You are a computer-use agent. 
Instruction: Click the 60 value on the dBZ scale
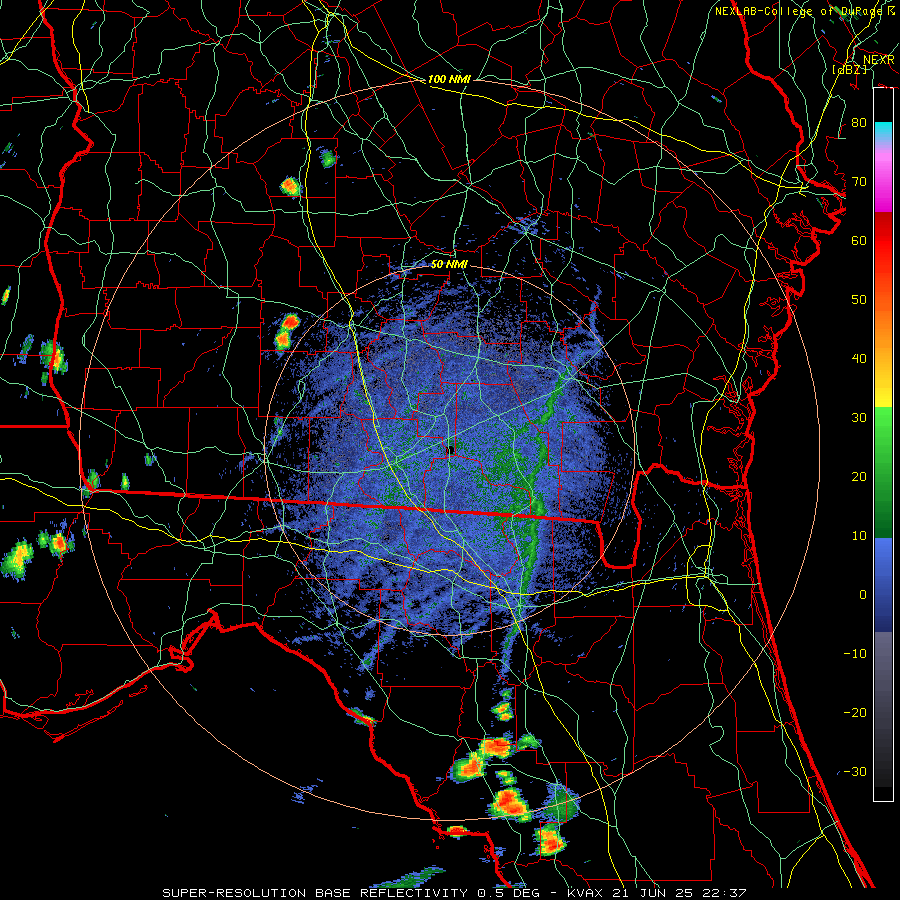859,240
